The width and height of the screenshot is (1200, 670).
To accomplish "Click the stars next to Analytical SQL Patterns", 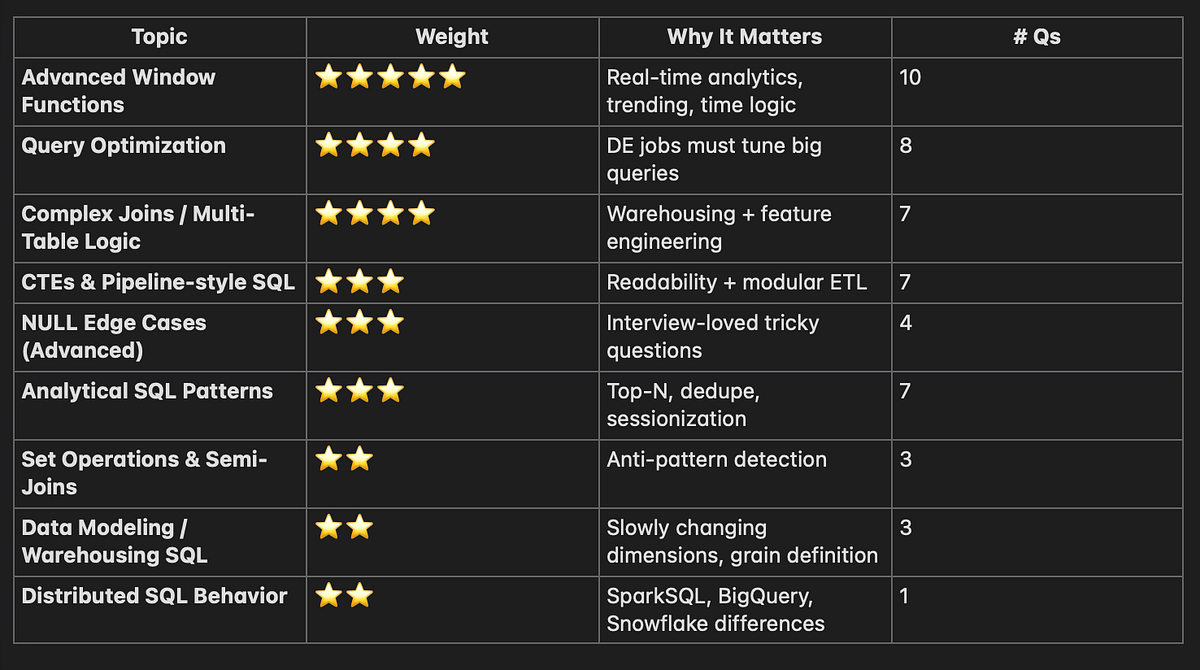I will click(x=360, y=391).
